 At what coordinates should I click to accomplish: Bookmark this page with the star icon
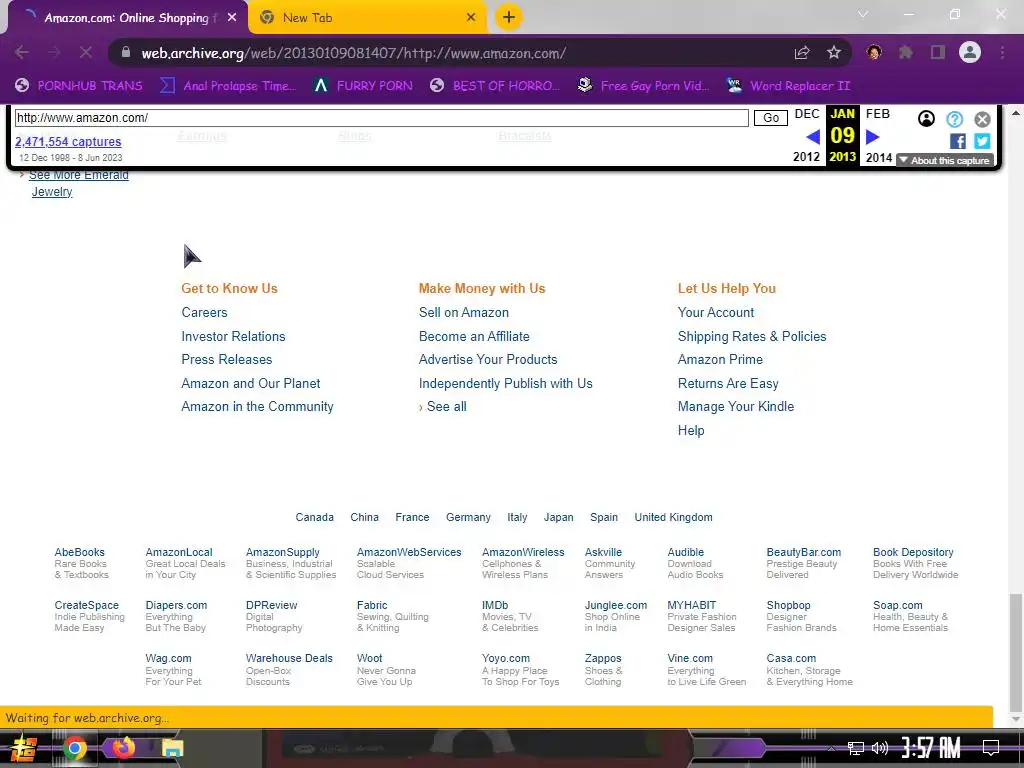click(834, 52)
